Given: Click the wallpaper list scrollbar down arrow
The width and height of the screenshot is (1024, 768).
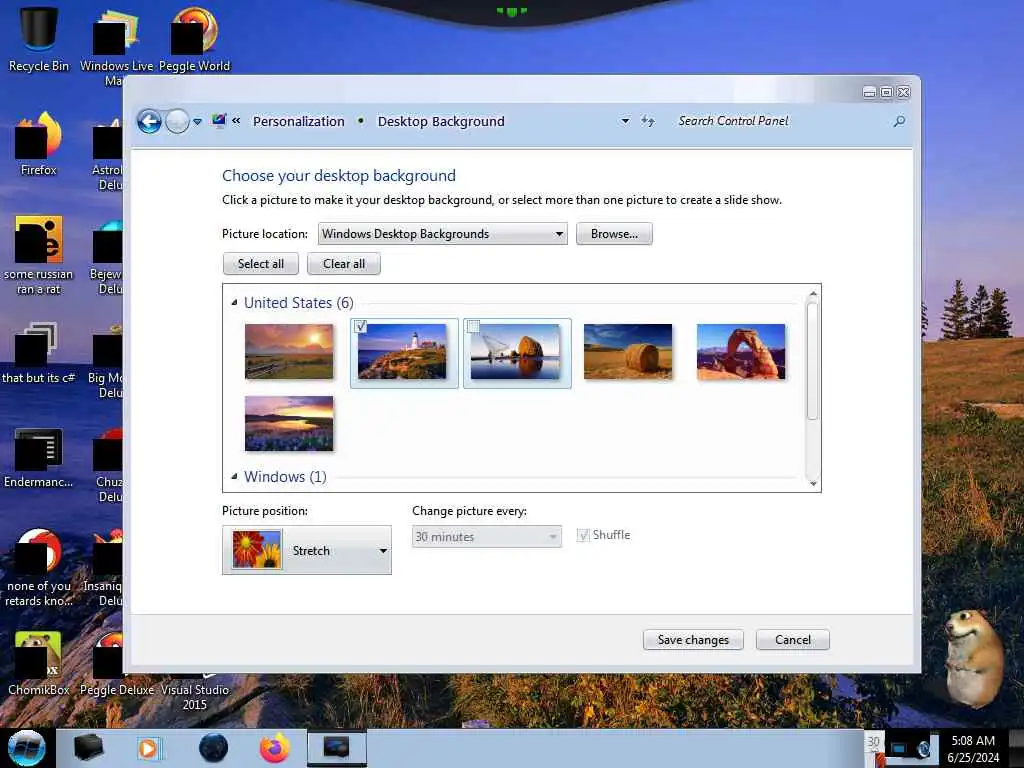Looking at the screenshot, I should point(812,483).
